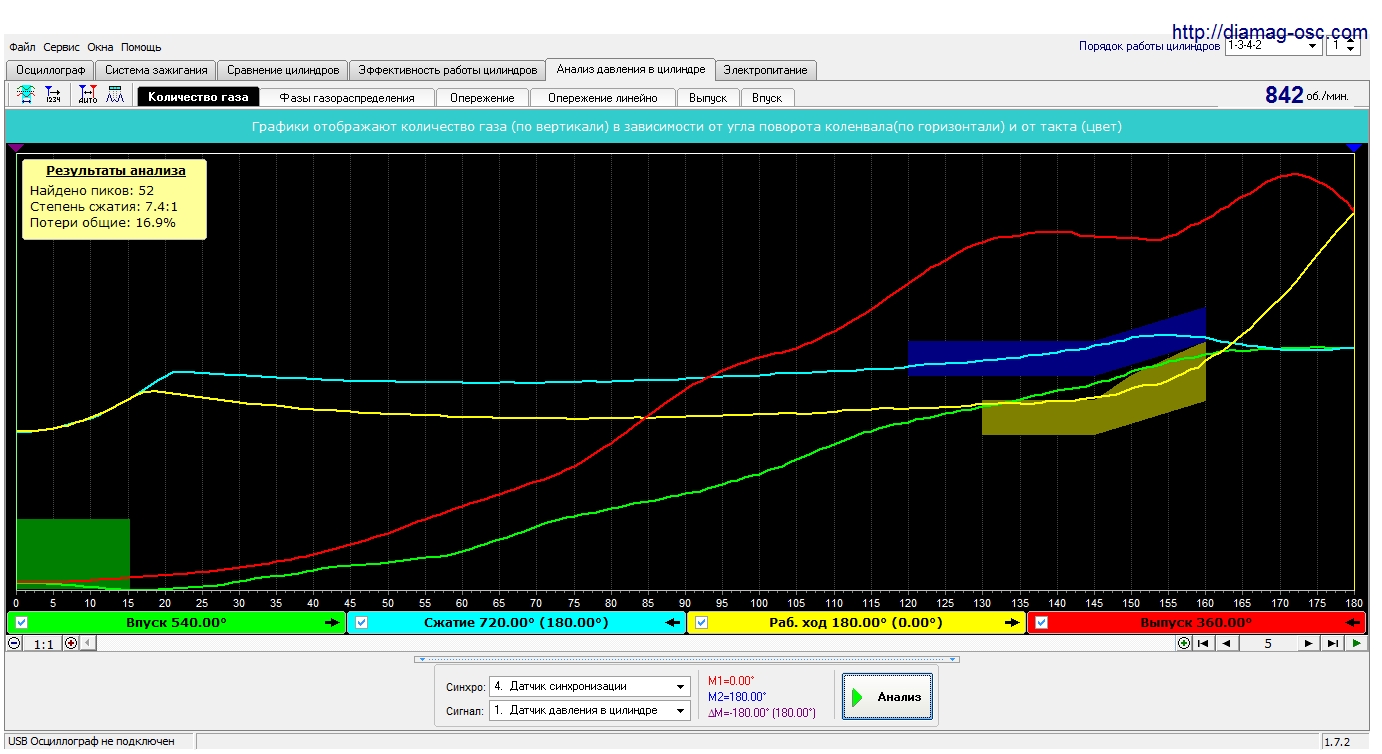Image resolution: width=1382 pixels, height=754 pixels.
Task: Start playback with the green play arrow
Action: pyautogui.click(x=1356, y=643)
